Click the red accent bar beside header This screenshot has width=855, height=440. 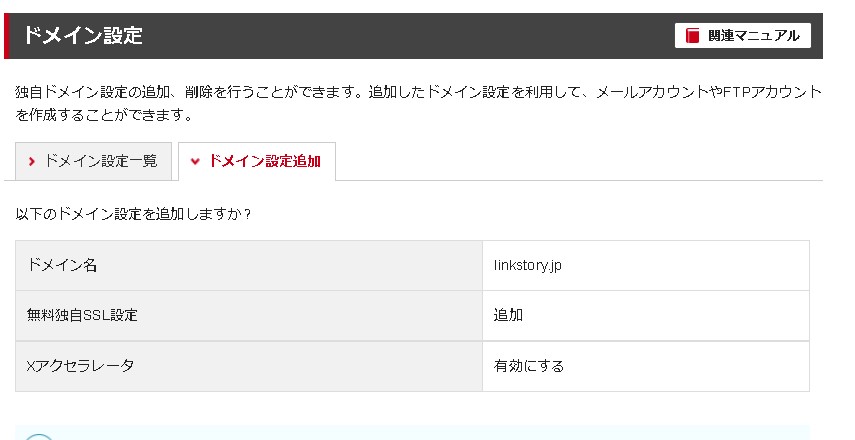[6, 37]
